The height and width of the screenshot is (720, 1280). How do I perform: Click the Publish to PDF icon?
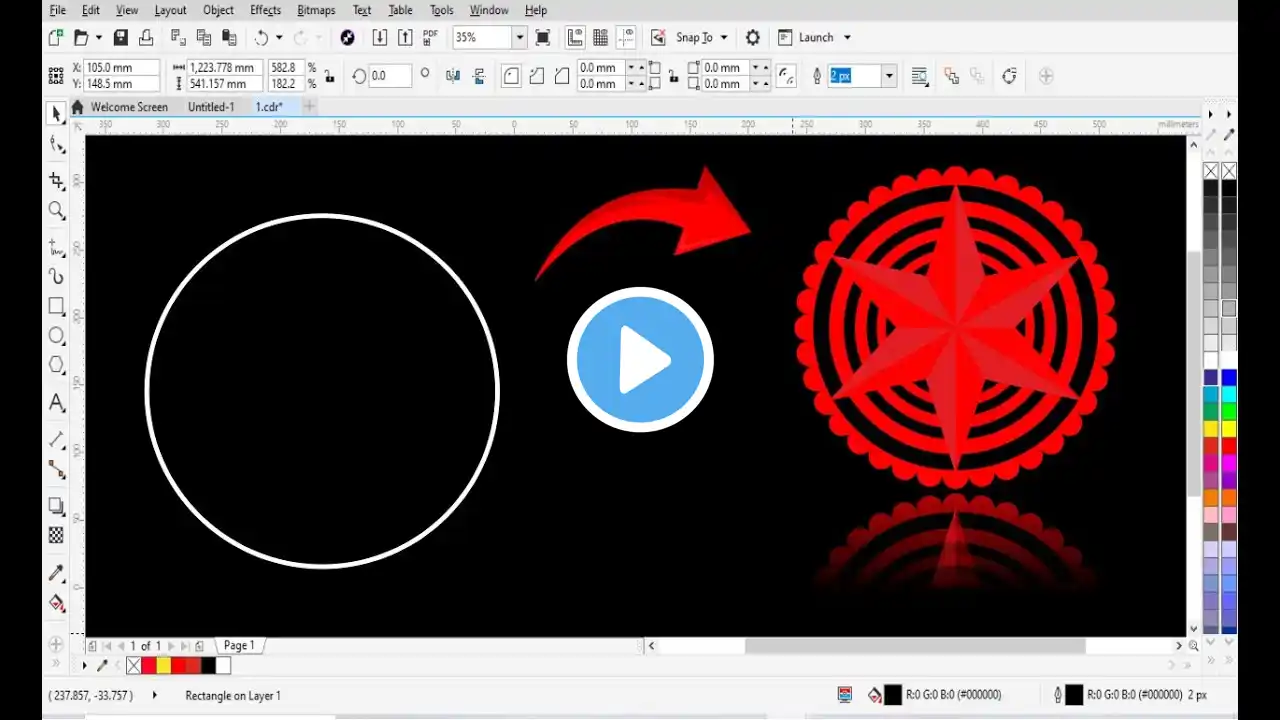click(x=430, y=38)
